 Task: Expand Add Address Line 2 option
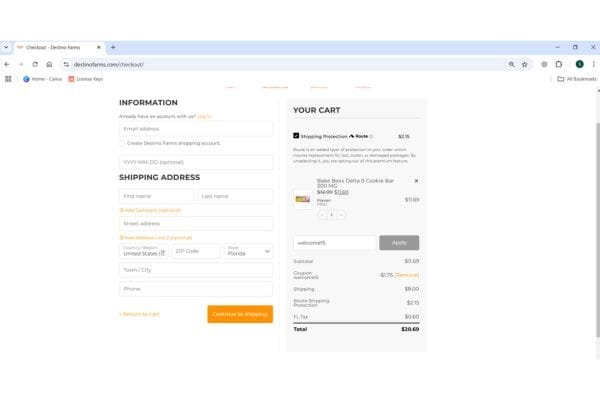click(x=155, y=237)
